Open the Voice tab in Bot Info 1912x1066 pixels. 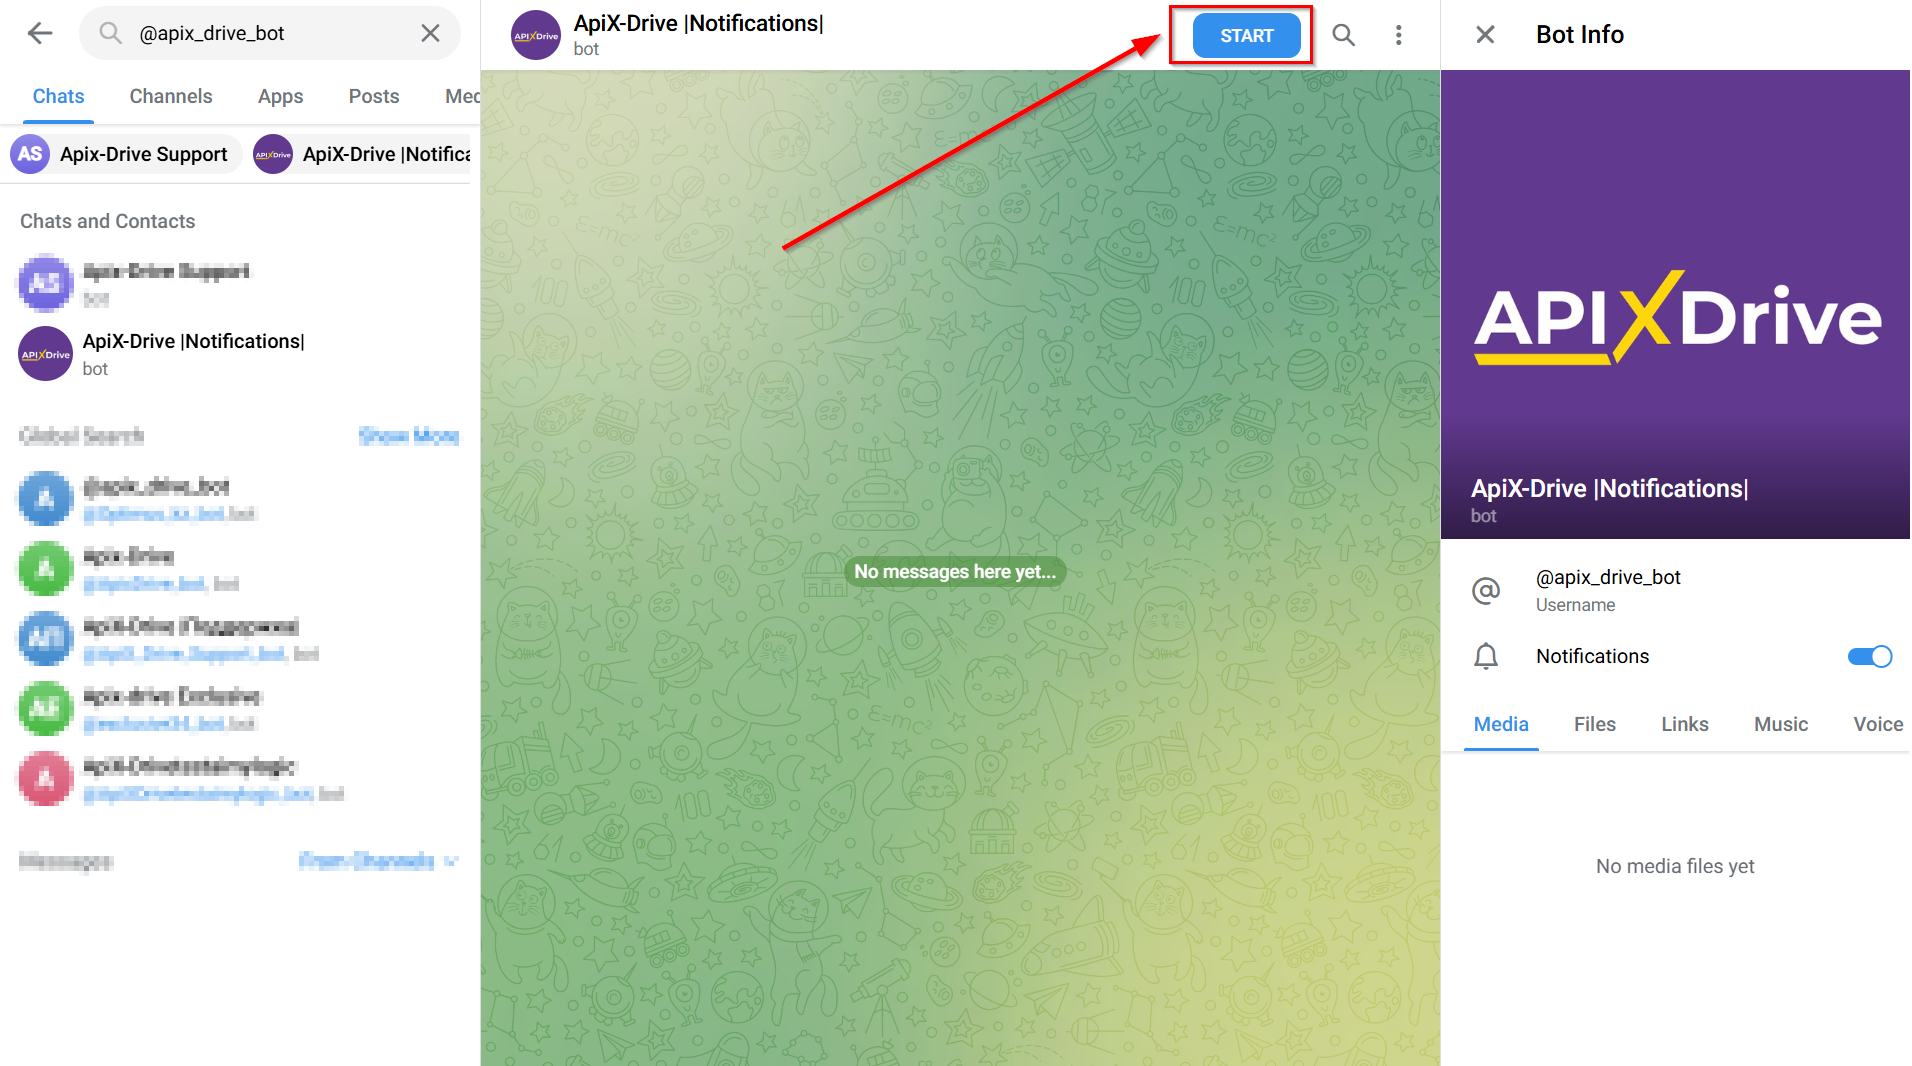pyautogui.click(x=1878, y=724)
